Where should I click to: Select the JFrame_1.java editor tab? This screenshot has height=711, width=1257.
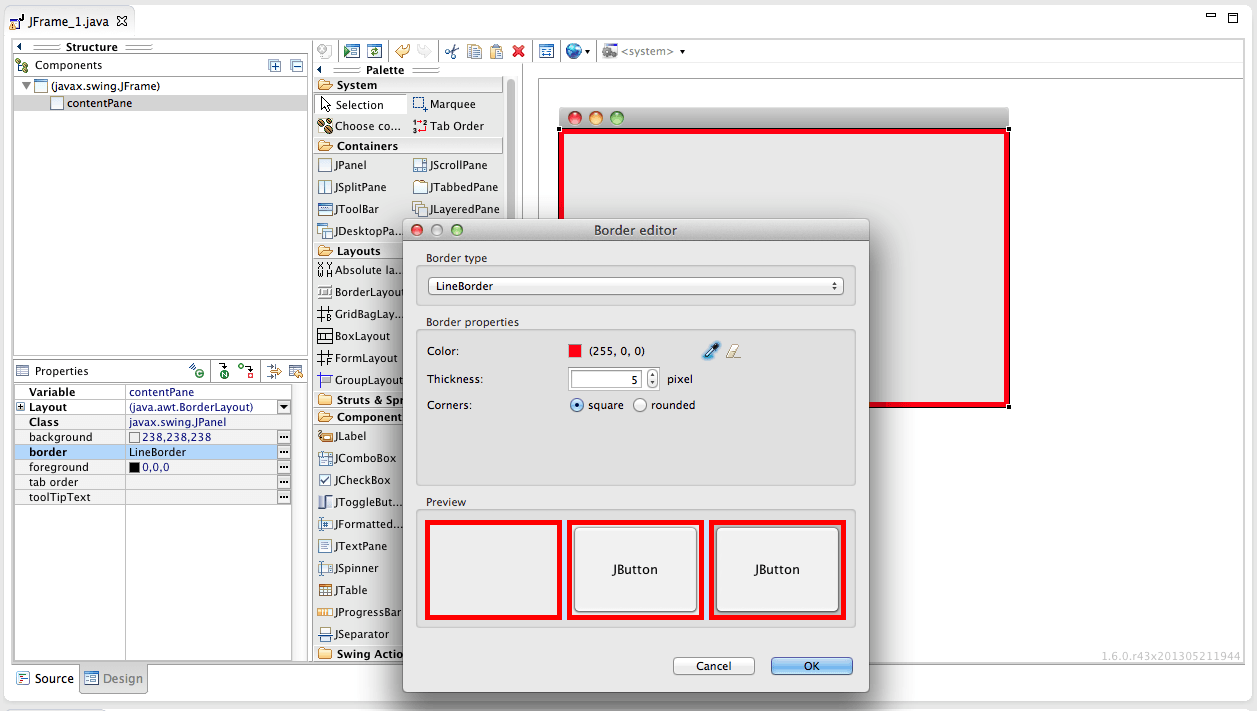click(x=66, y=20)
